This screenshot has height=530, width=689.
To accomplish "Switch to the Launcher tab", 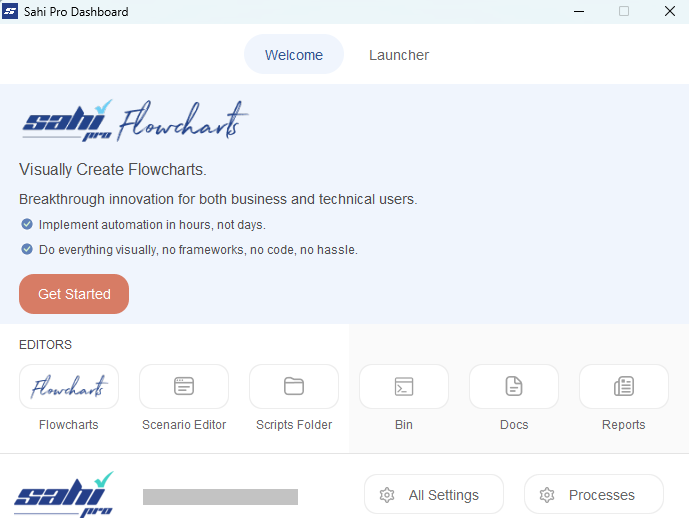I will tap(399, 55).
